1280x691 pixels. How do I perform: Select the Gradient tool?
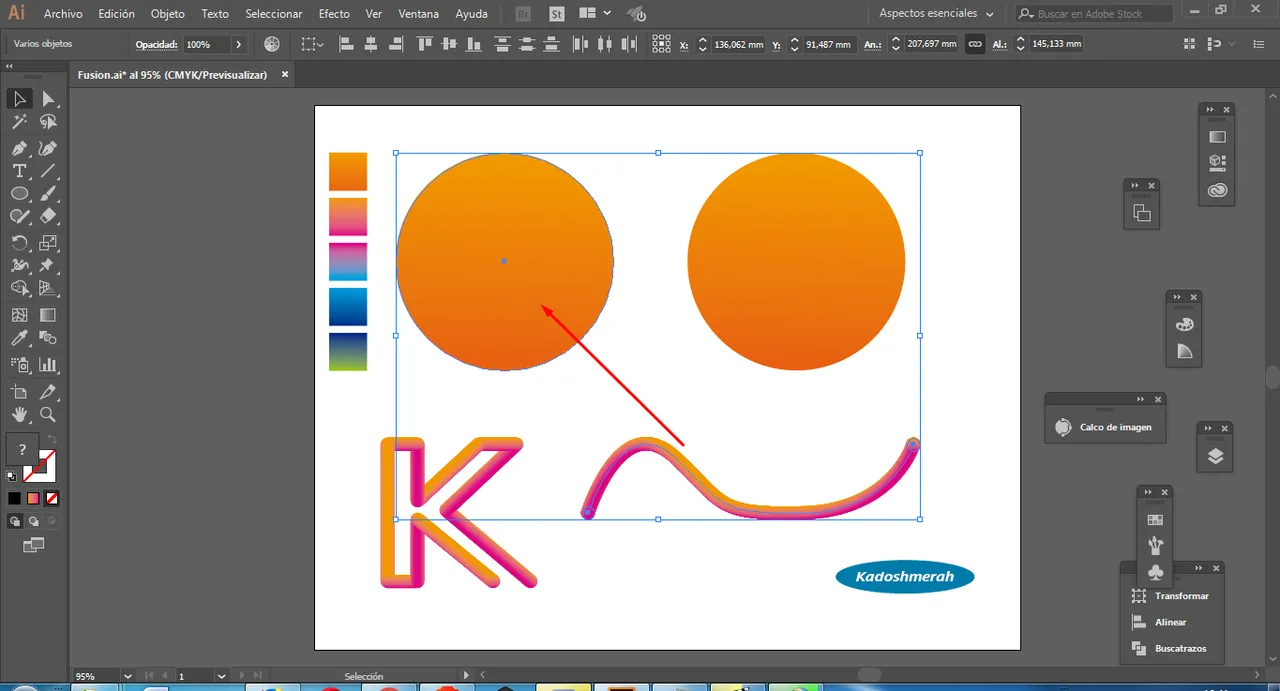[x=47, y=315]
